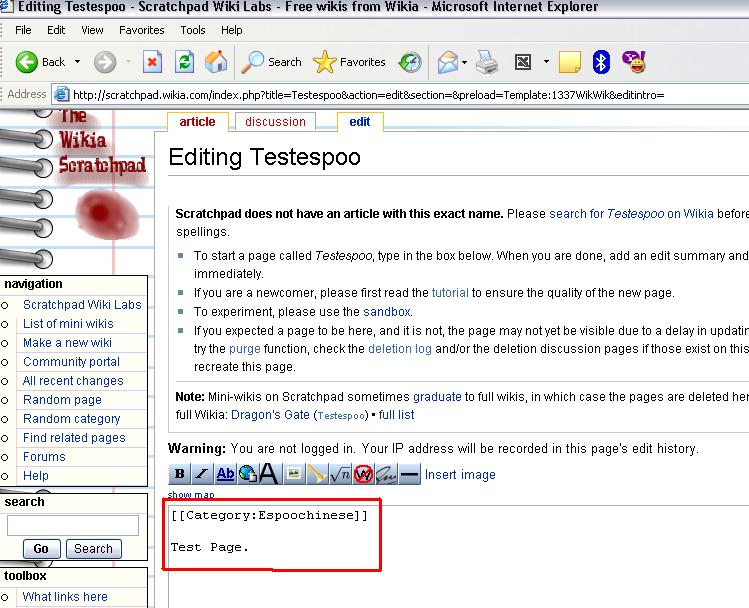Click the purge function link

click(x=245, y=349)
